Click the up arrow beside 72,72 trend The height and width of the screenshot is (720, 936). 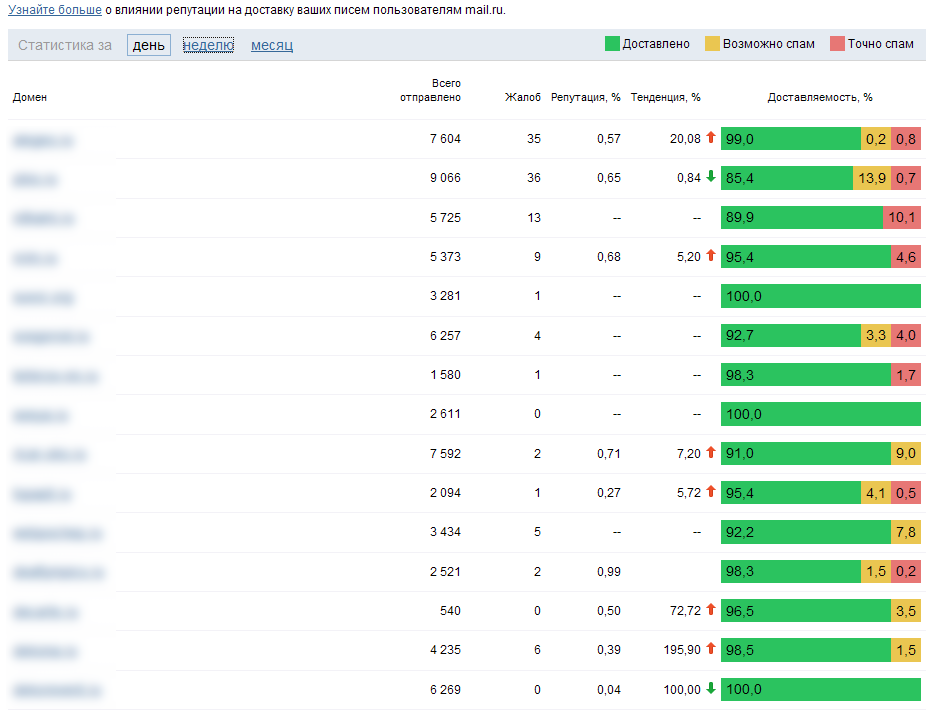point(711,610)
